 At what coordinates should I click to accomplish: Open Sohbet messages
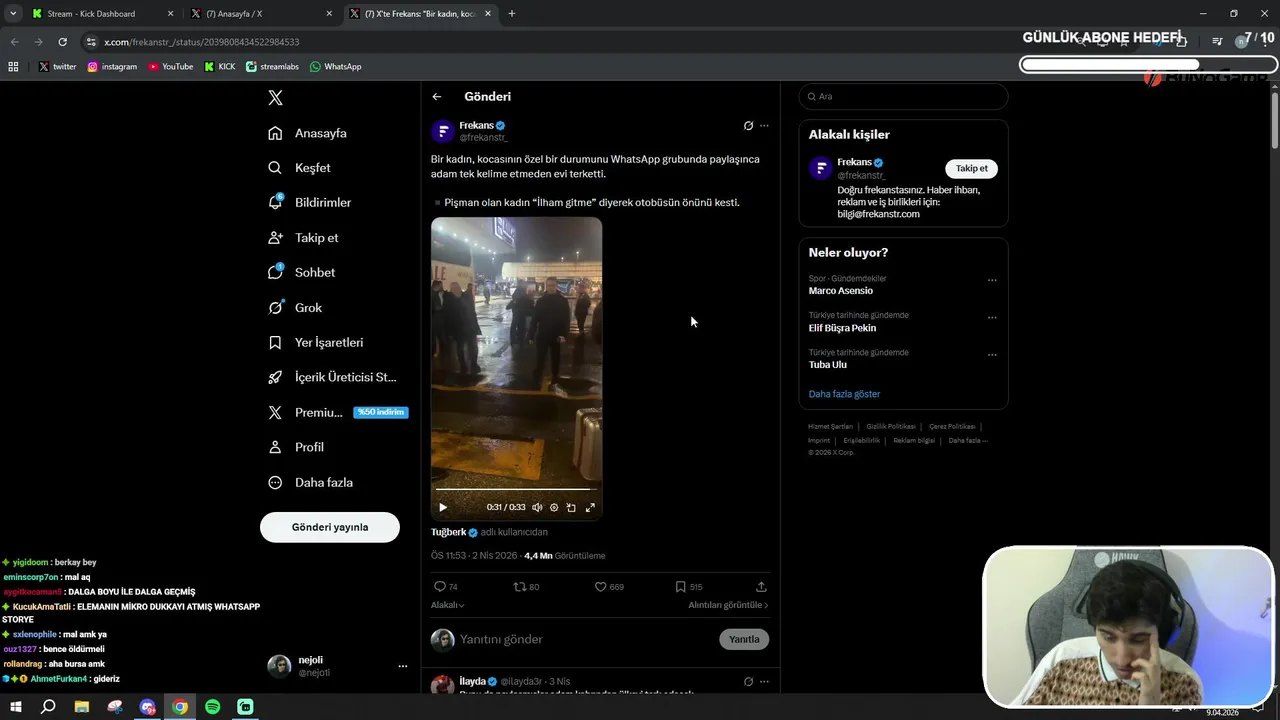click(x=301, y=273)
